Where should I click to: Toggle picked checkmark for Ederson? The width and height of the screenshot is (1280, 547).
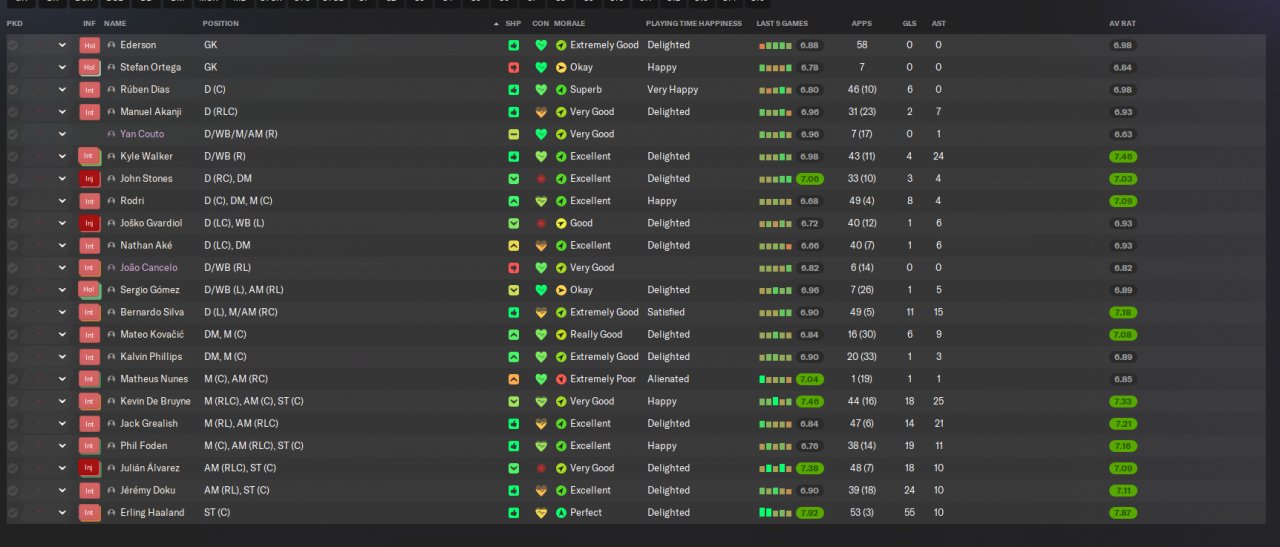click(x=12, y=45)
